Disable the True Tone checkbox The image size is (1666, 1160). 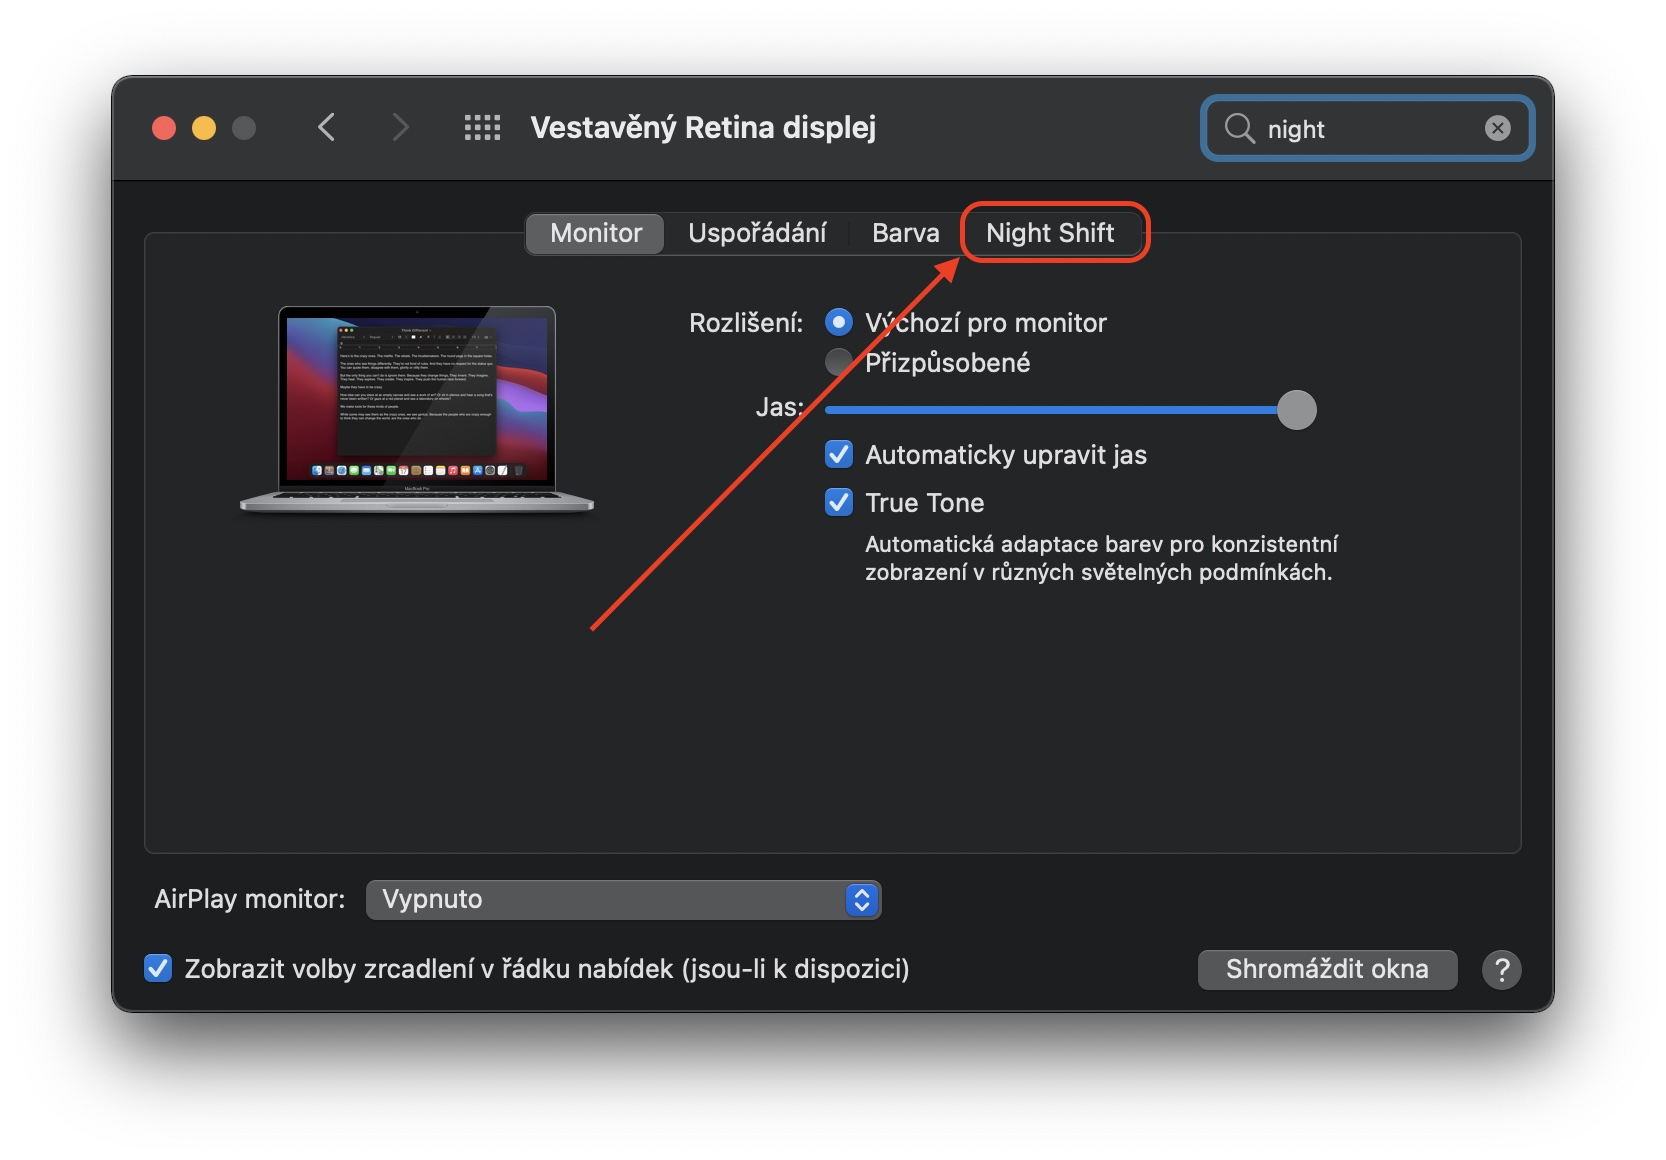pos(838,502)
